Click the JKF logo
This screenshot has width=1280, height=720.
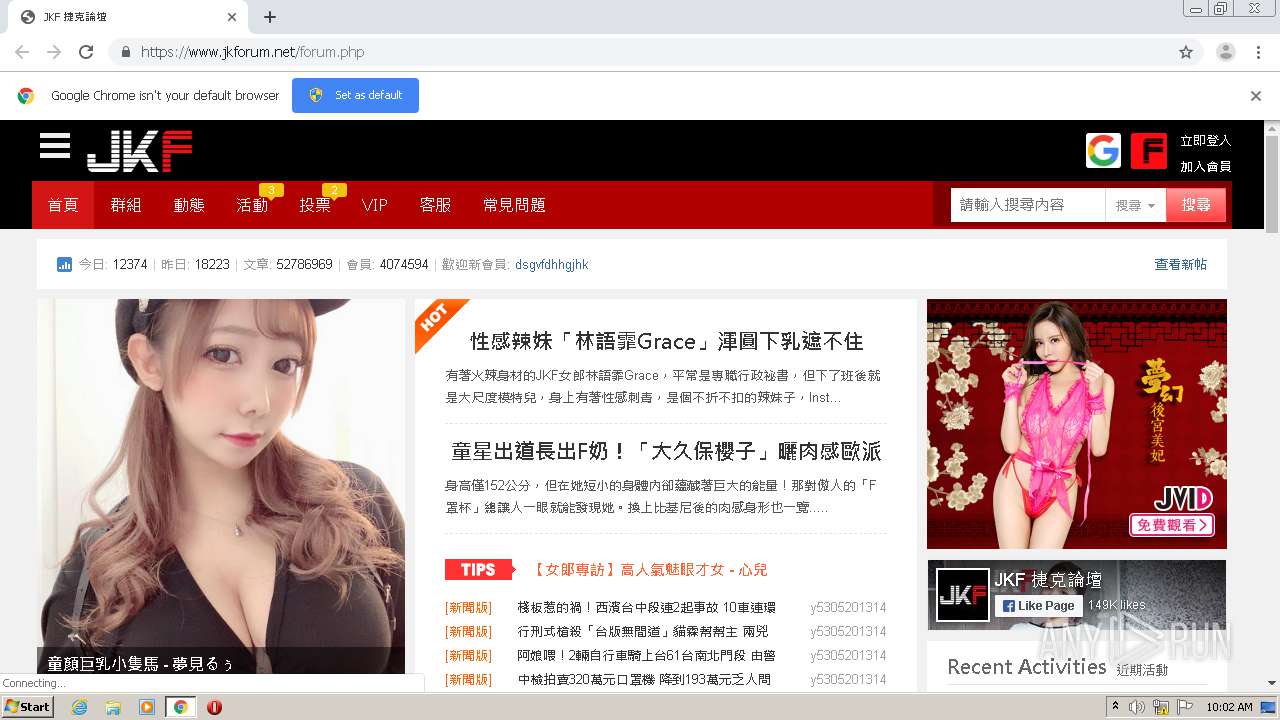point(139,151)
